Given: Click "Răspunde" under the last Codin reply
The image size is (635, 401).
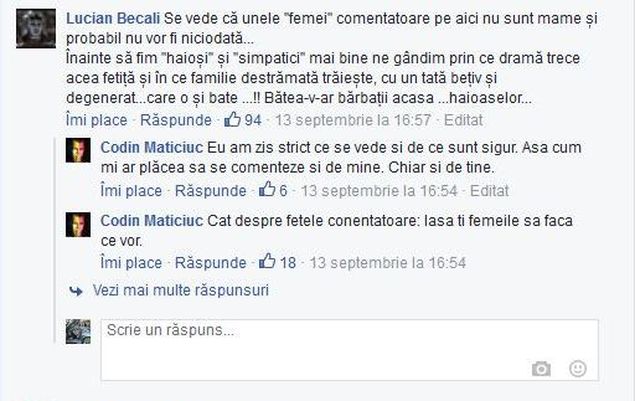Looking at the screenshot, I should 210,263.
